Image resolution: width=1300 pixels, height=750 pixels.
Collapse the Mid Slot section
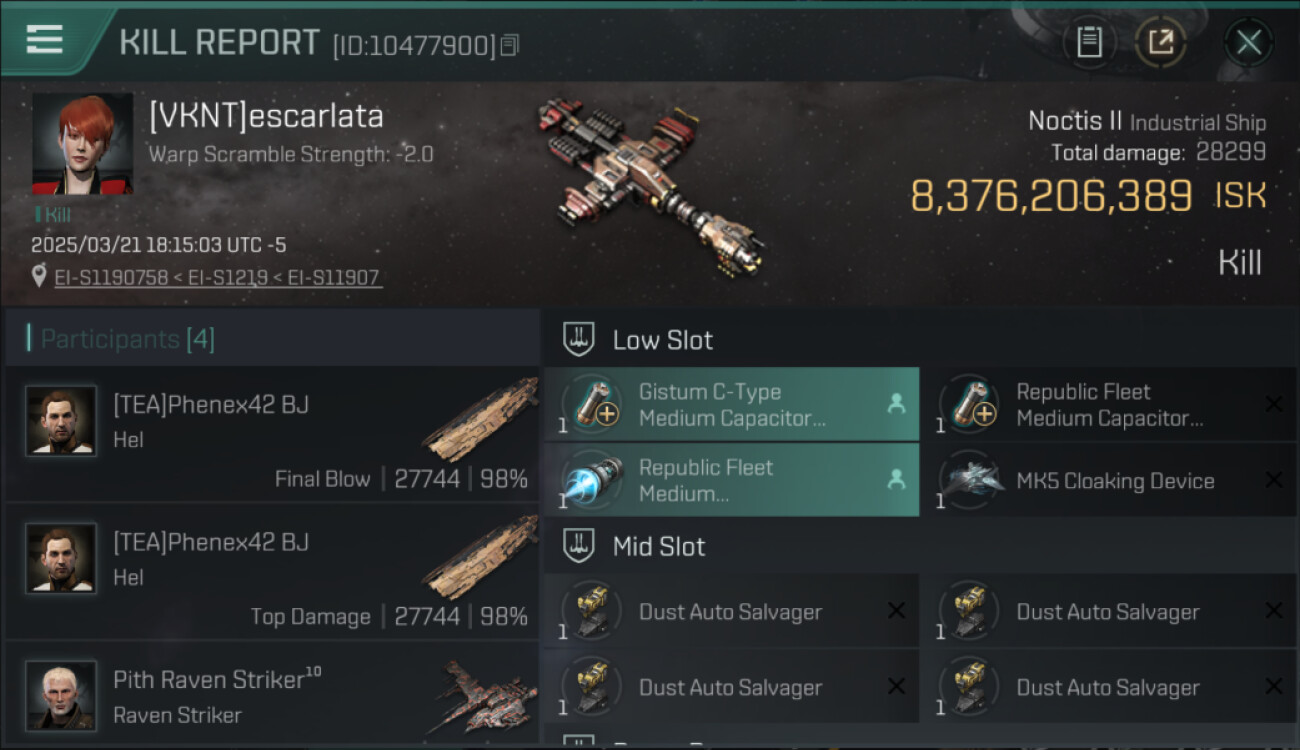[x=579, y=546]
